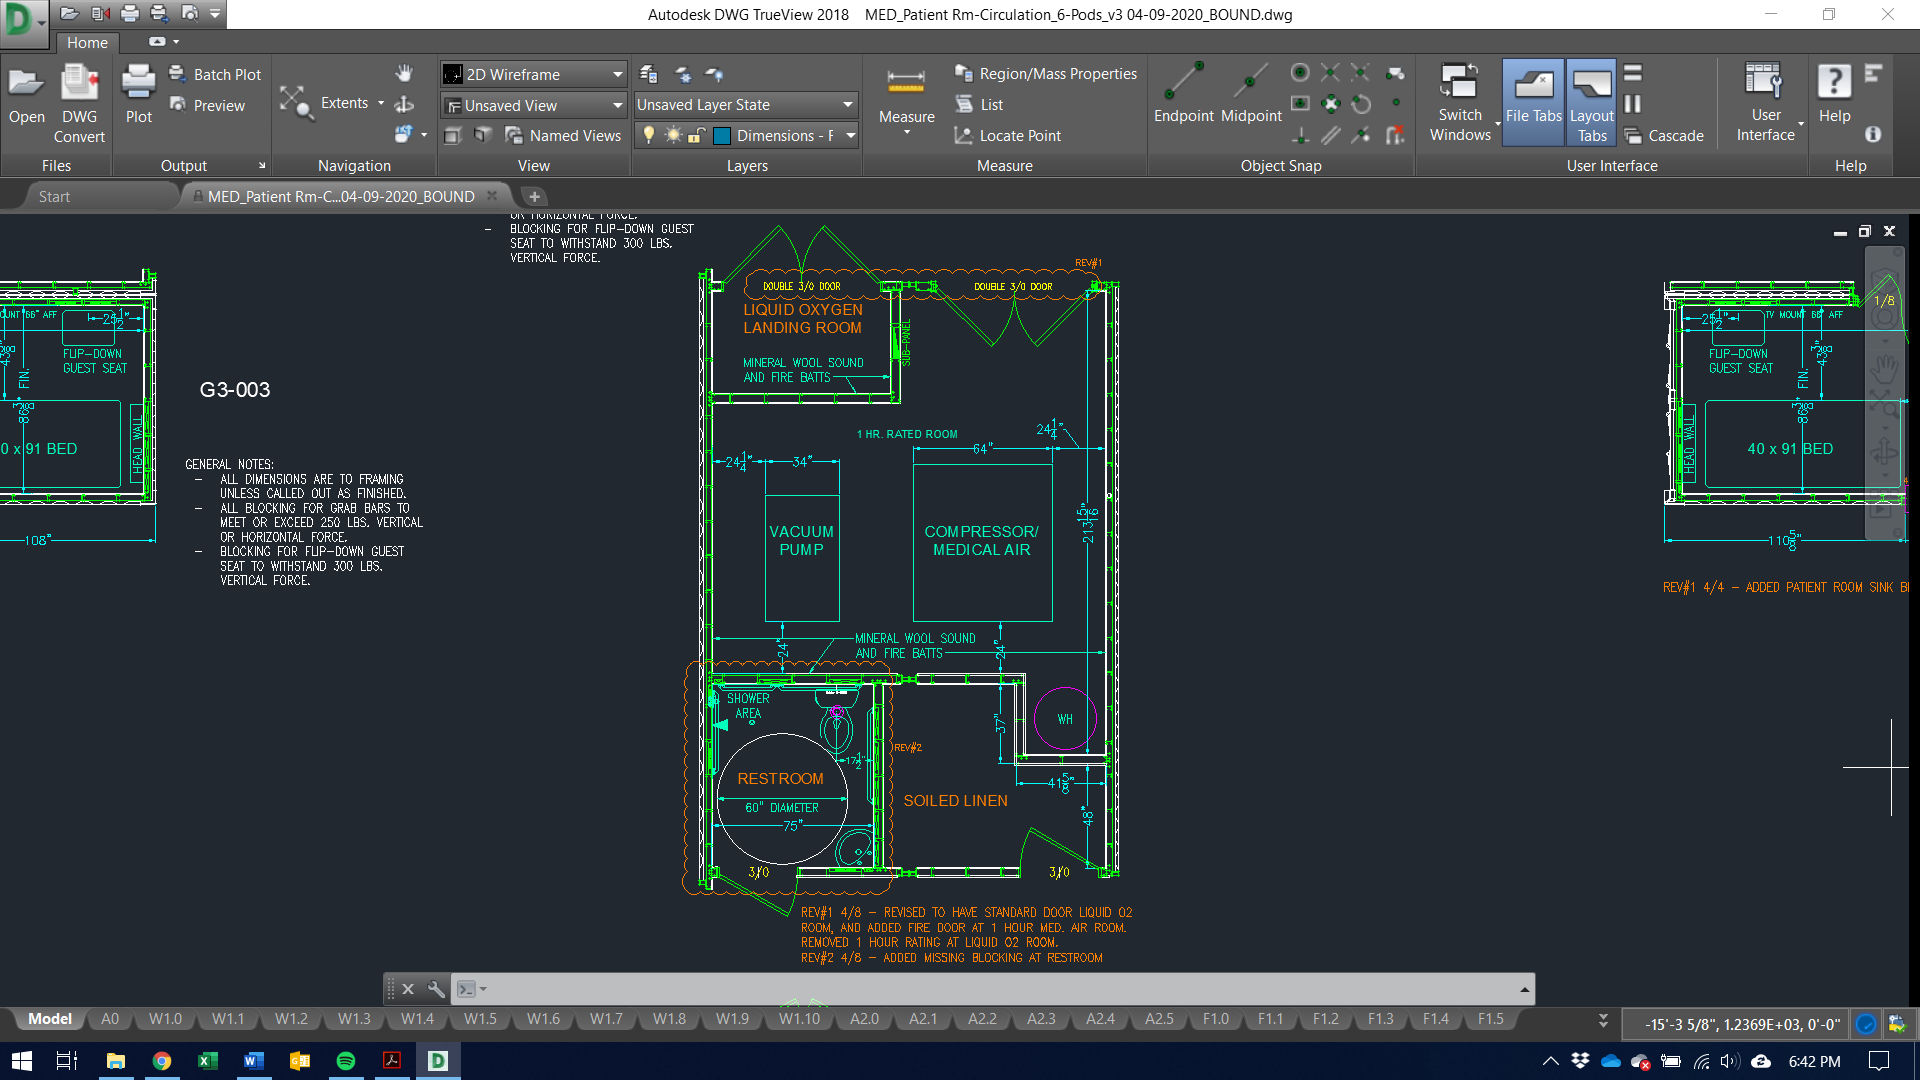This screenshot has height=1080, width=1920.
Task: Select the Orbit tool in Navigation panel
Action: click(404, 104)
